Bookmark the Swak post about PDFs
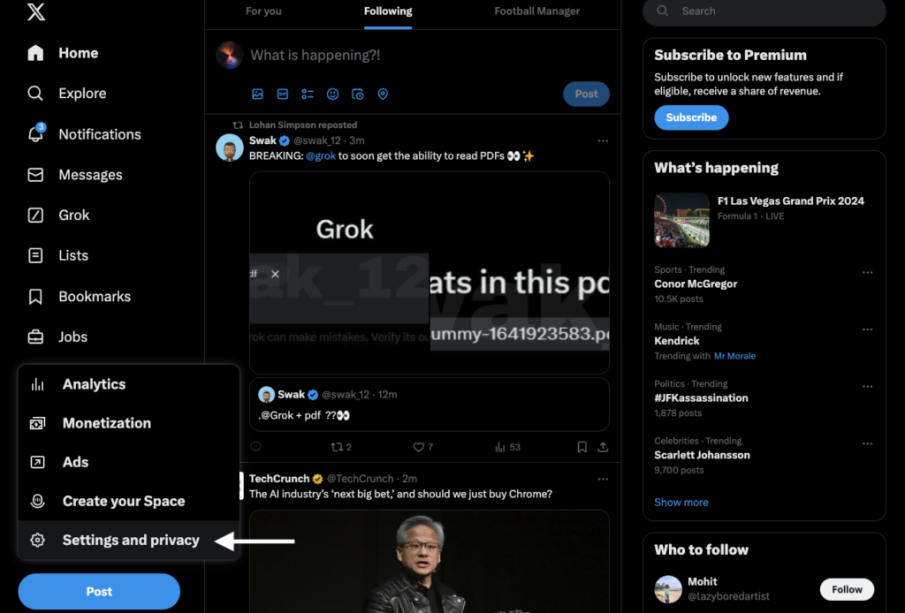Screen dimensions: 905x613 [582, 447]
